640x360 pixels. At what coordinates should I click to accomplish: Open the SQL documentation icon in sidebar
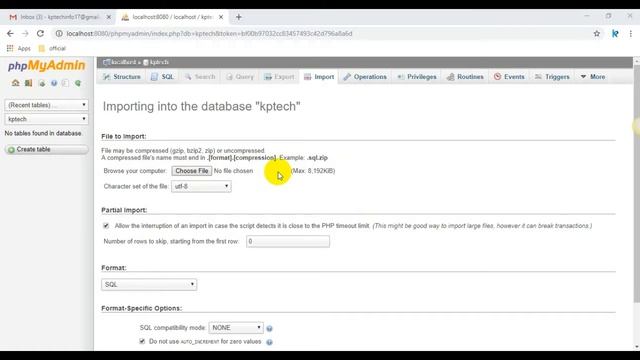pyautogui.click(x=65, y=83)
